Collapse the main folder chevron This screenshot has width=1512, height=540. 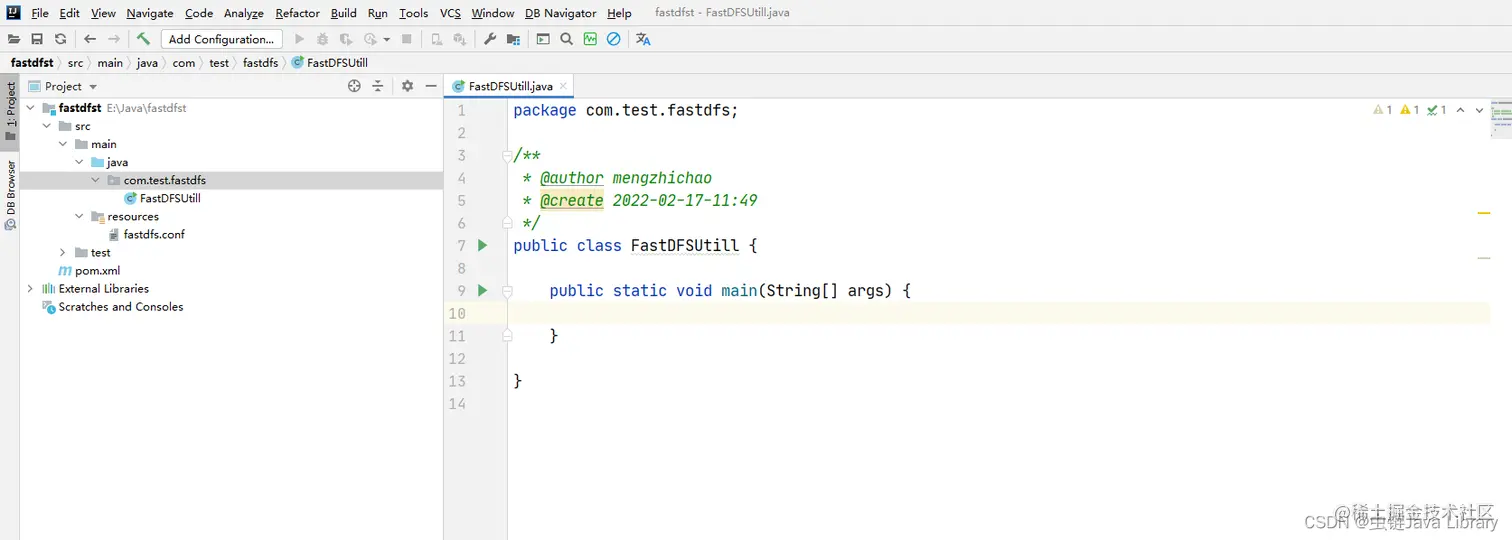pyautogui.click(x=63, y=144)
